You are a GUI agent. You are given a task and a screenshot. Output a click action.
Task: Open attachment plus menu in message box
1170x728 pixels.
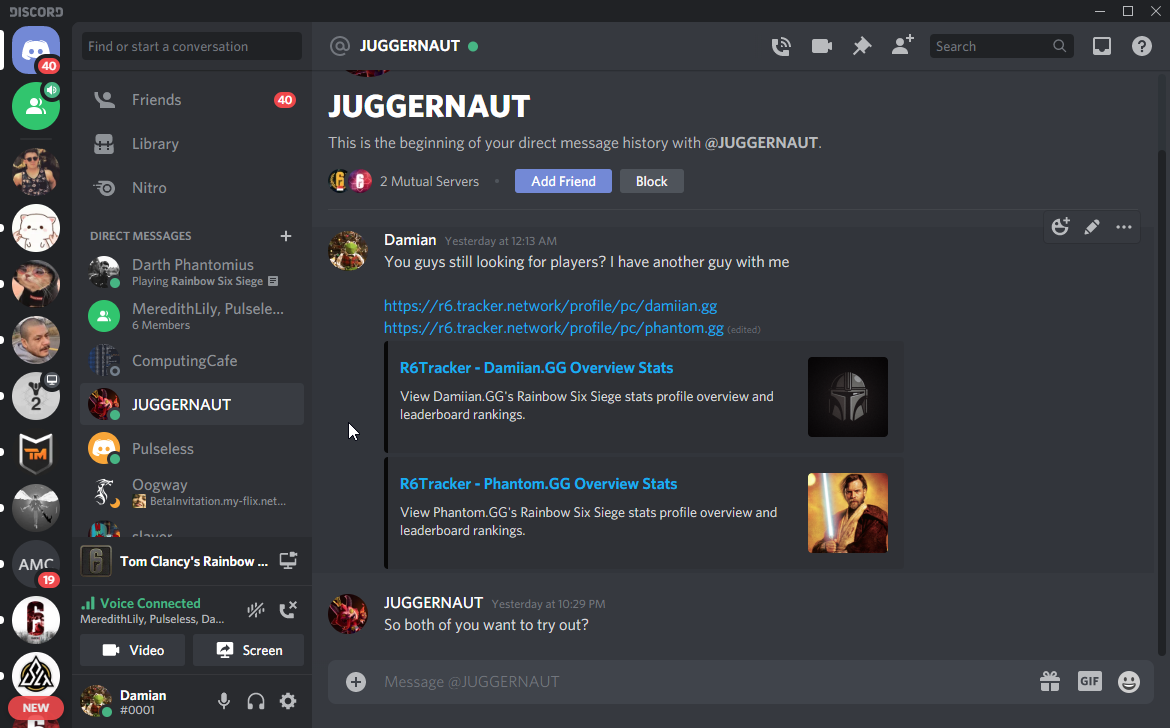click(x=356, y=682)
